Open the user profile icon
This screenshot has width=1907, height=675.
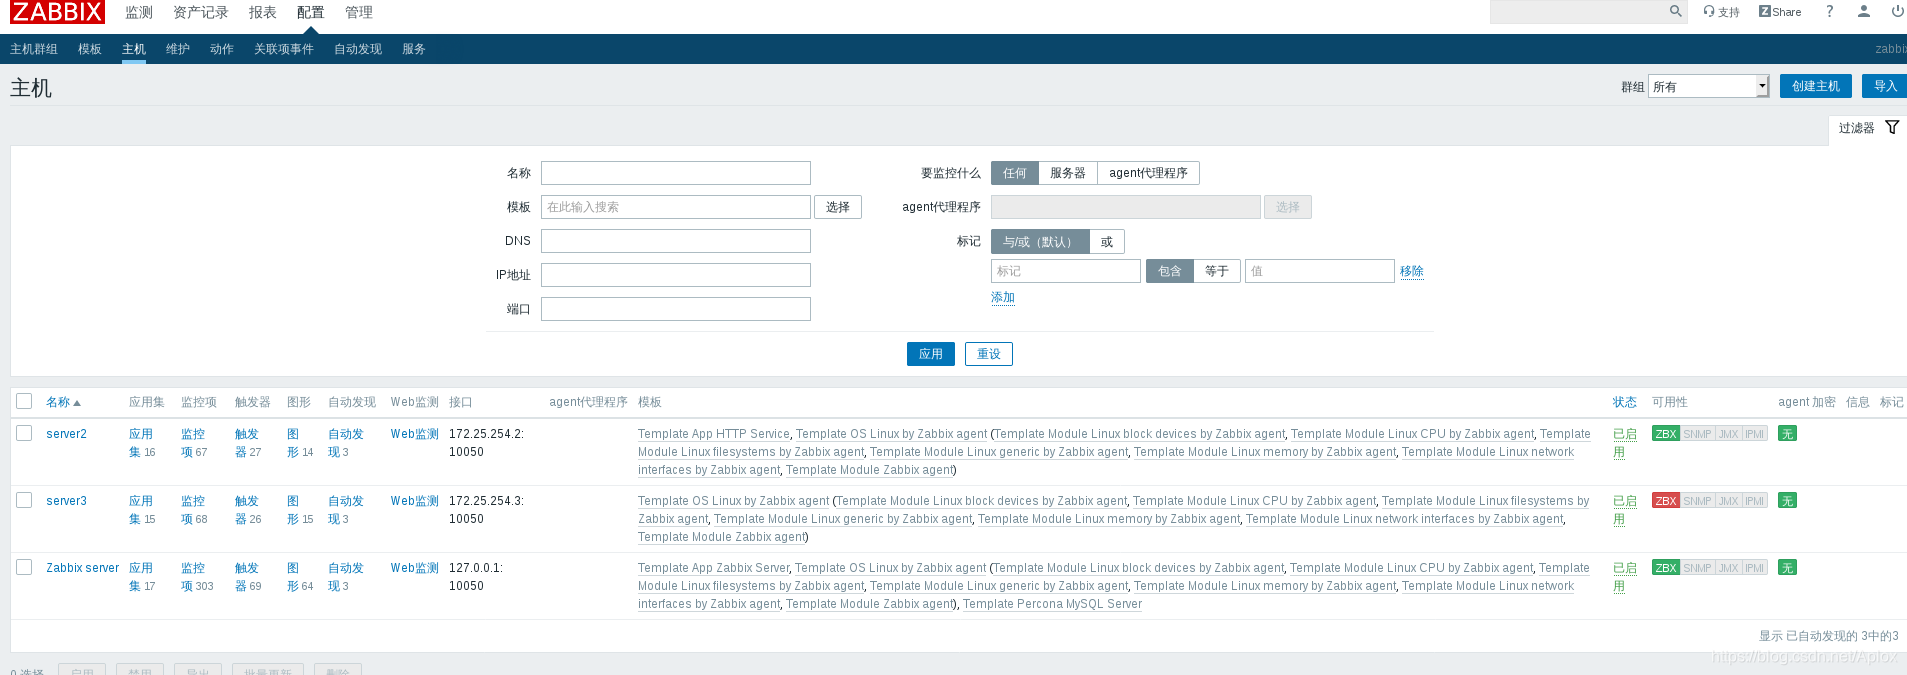(x=1863, y=11)
